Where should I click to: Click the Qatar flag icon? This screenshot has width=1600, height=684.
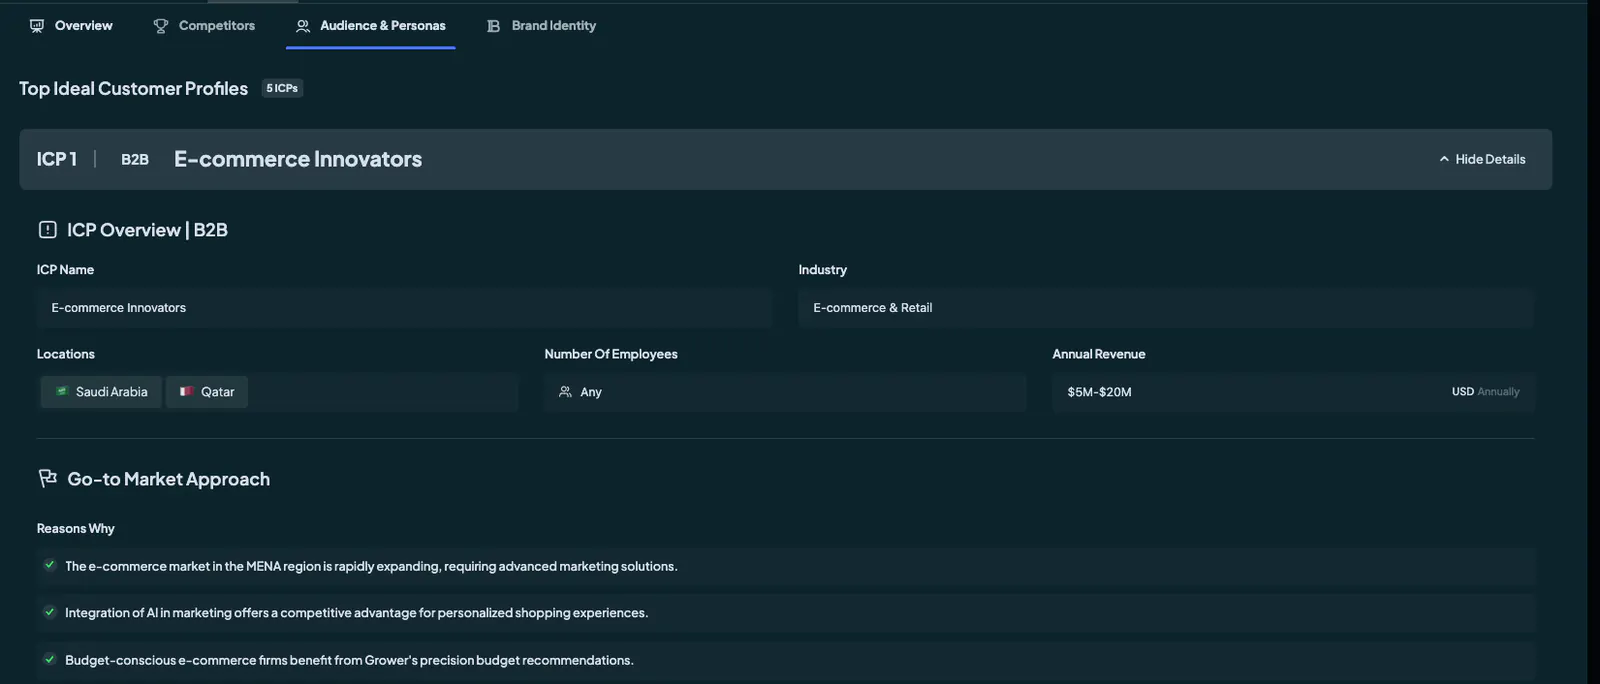pyautogui.click(x=186, y=391)
